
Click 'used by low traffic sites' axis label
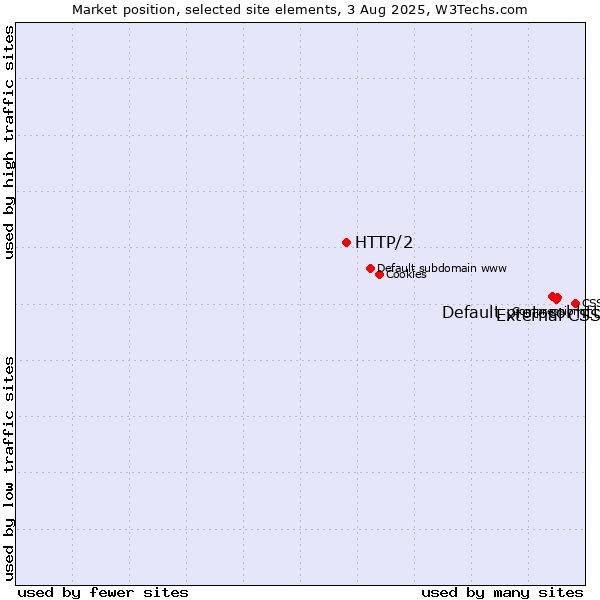[9, 469]
